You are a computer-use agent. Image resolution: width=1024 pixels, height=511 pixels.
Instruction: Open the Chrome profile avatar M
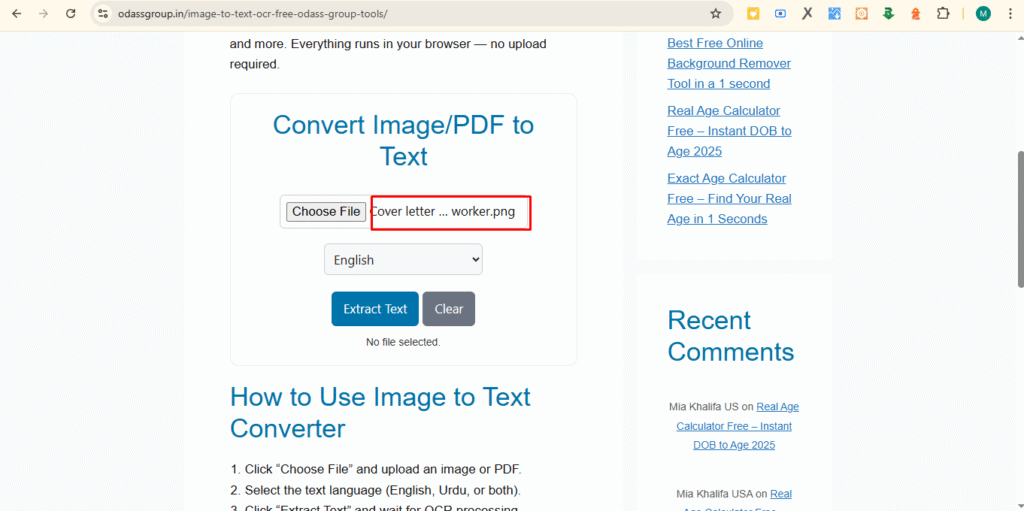point(983,14)
